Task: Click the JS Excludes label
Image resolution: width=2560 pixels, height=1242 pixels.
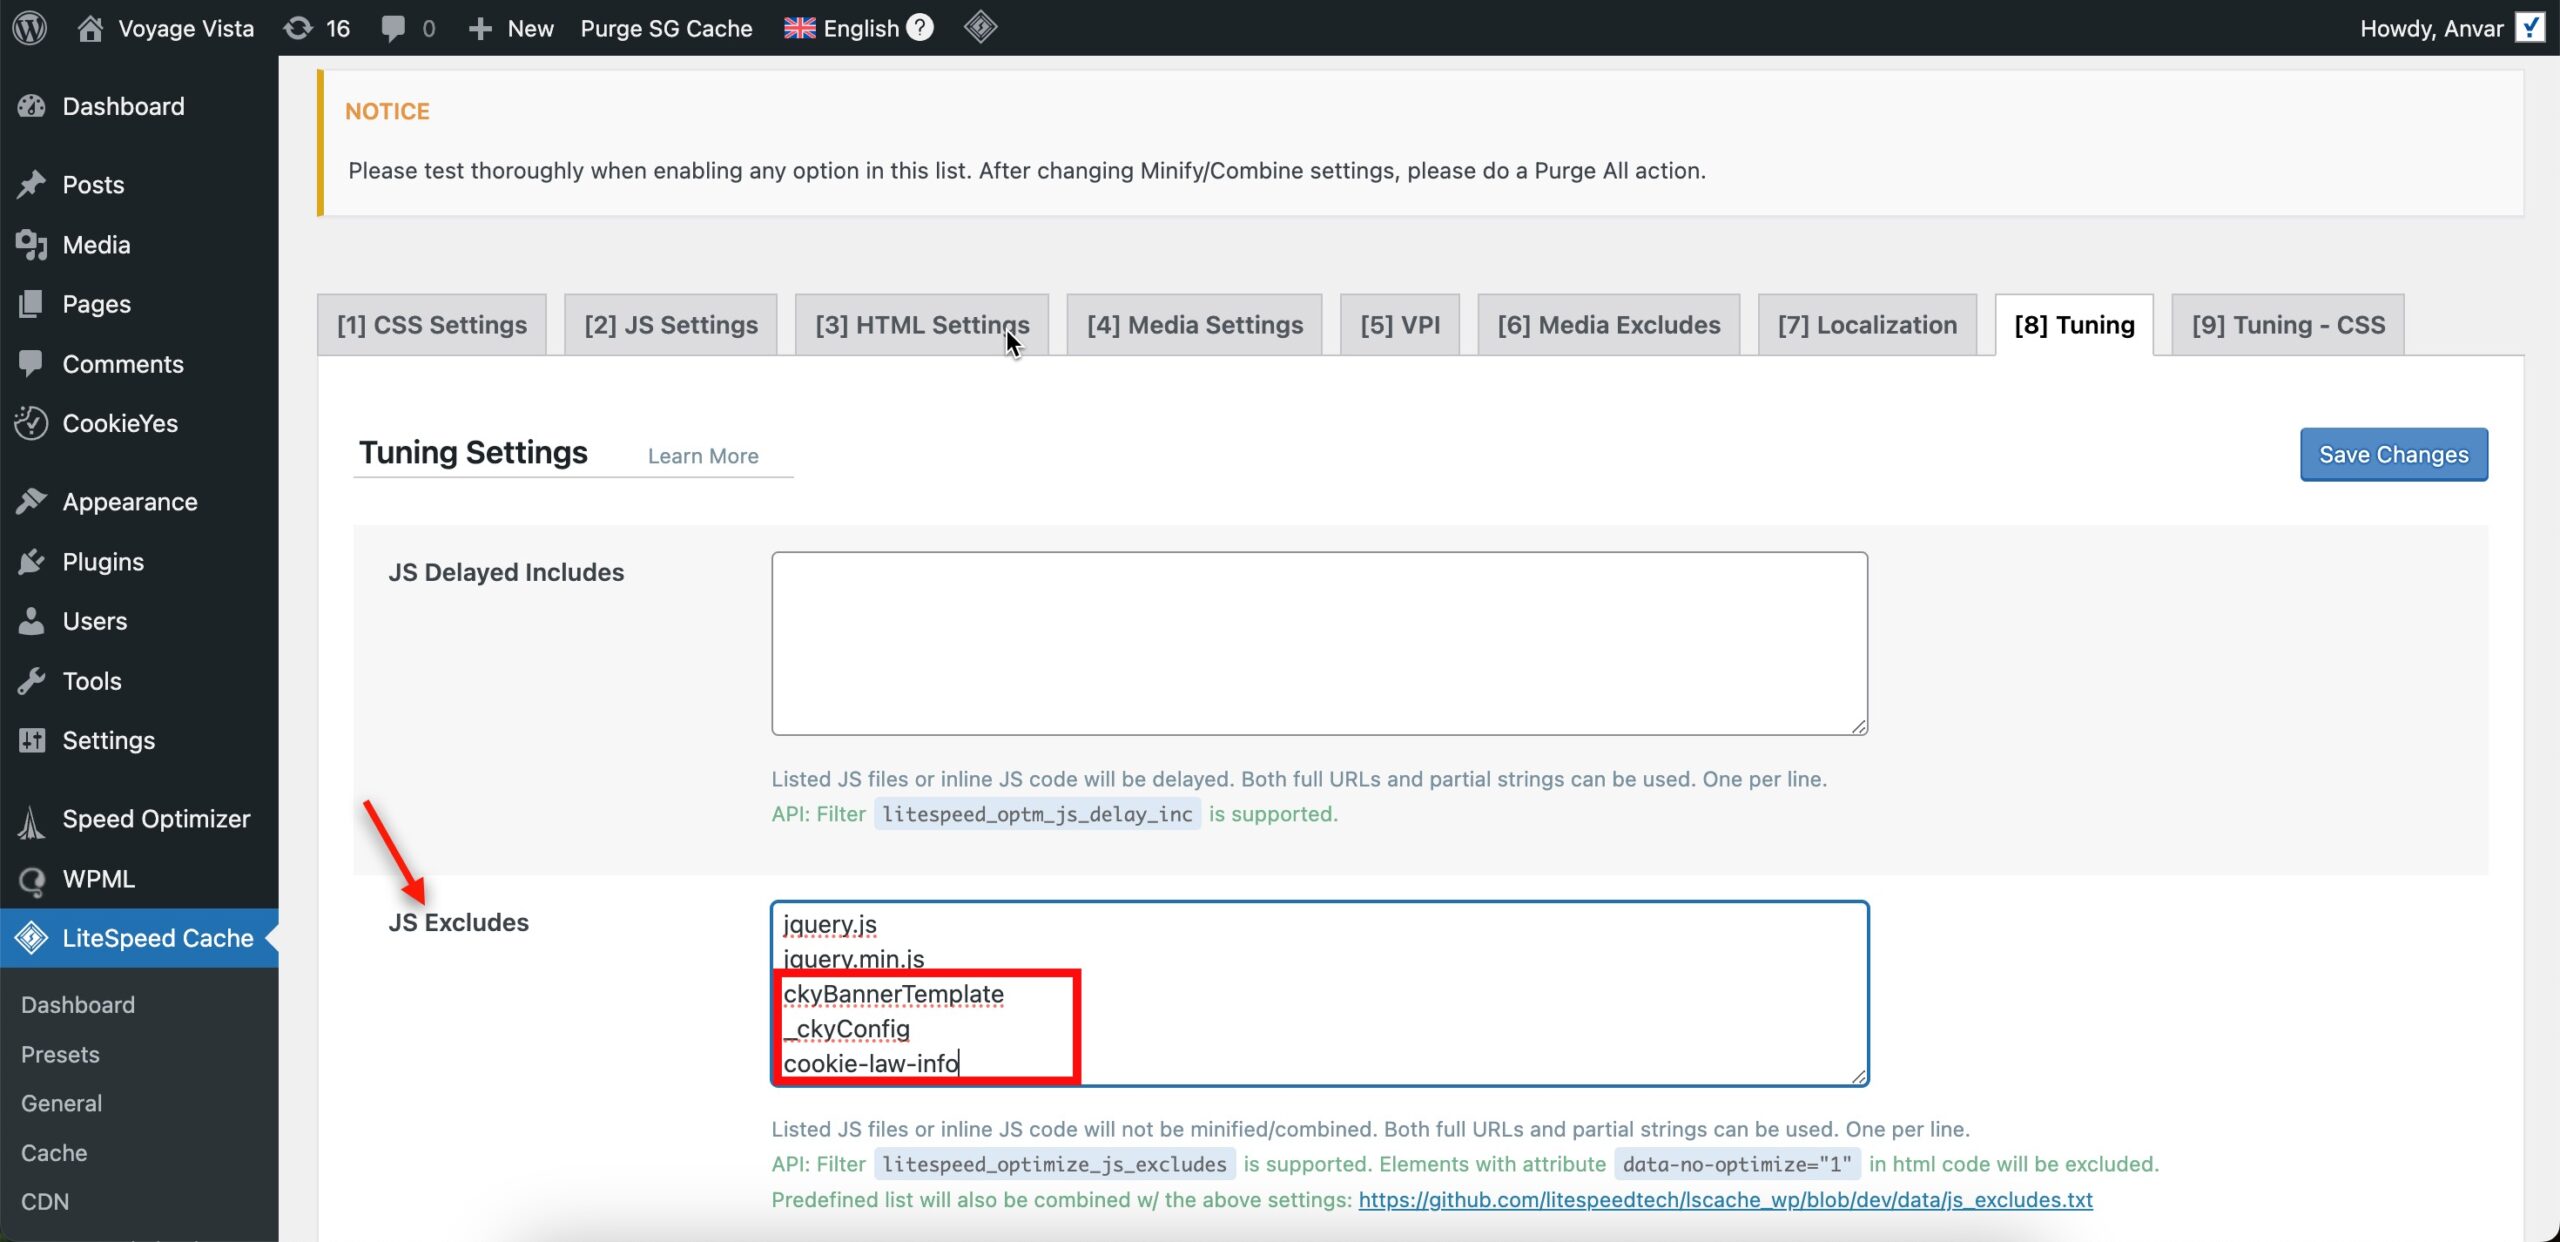Action: tap(458, 922)
